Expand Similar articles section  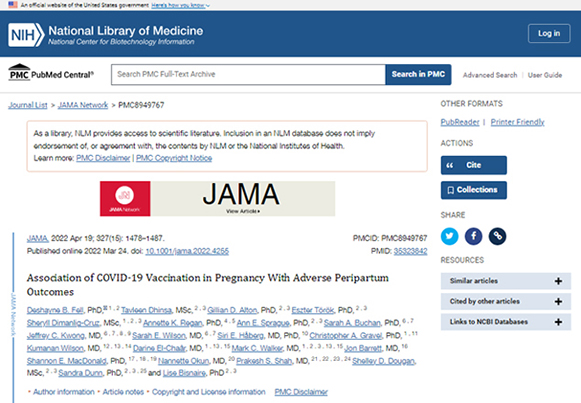[506, 281]
